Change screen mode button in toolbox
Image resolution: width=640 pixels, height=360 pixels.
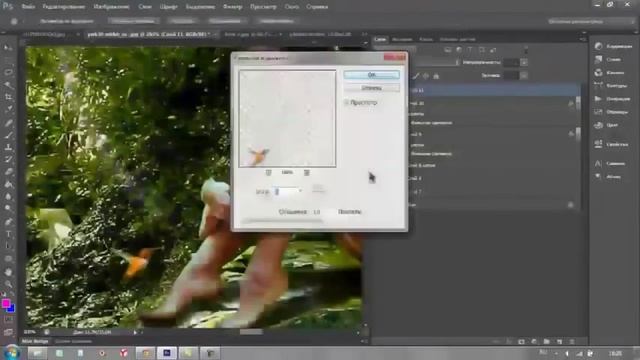point(8,332)
